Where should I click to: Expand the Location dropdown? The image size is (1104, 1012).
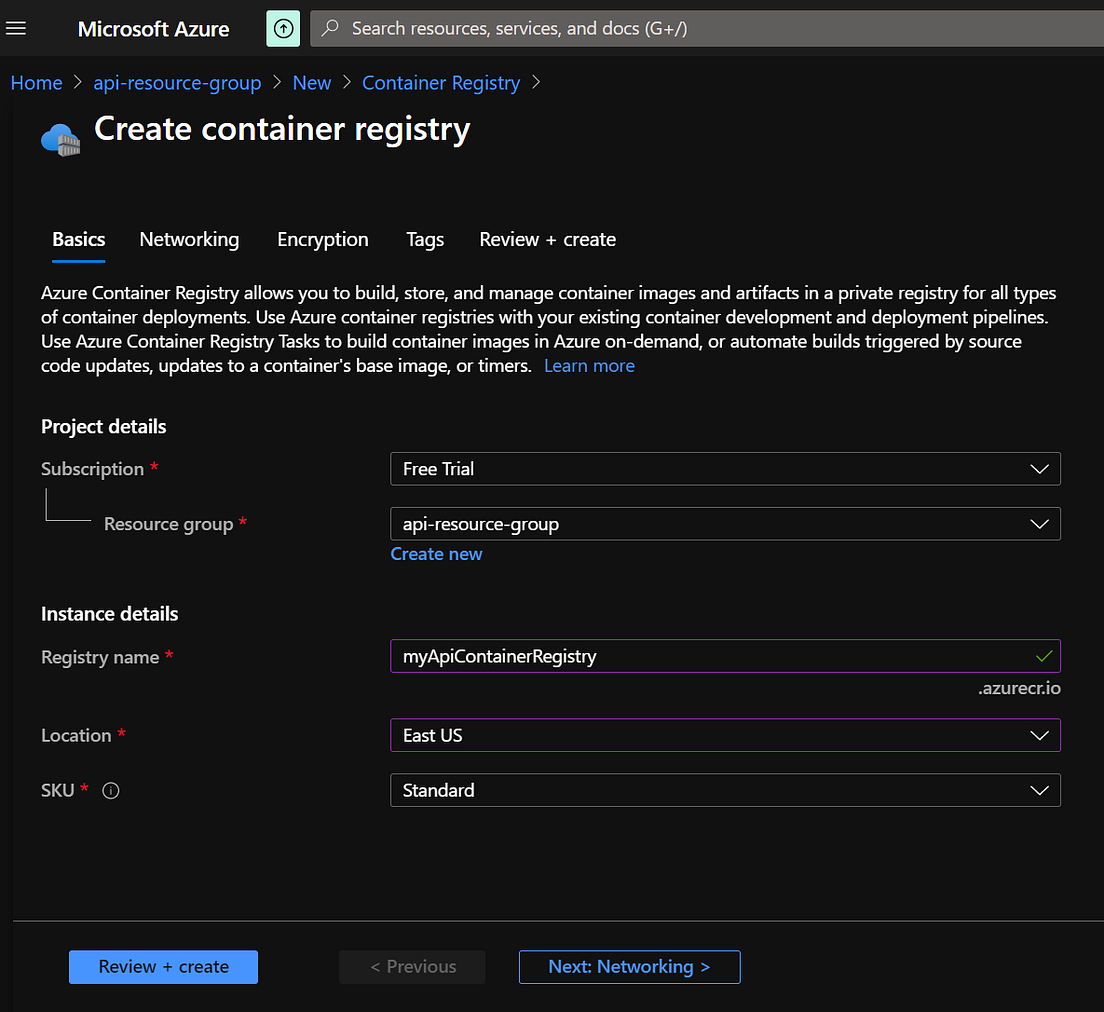click(x=725, y=735)
